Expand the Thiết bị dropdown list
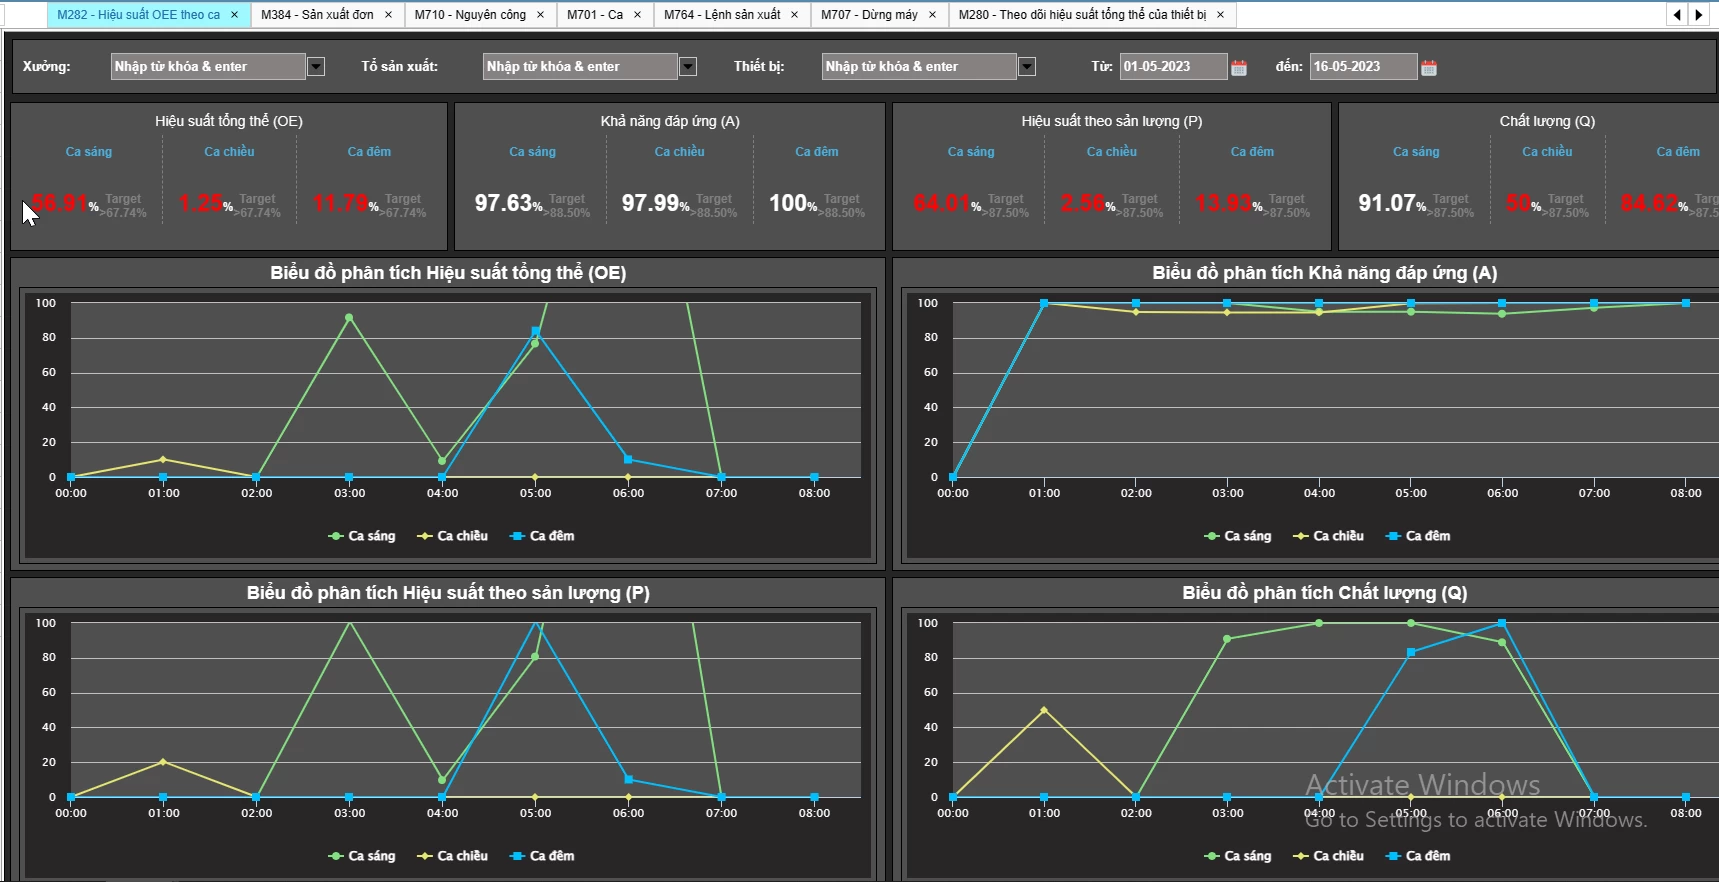The width and height of the screenshot is (1719, 882). pos(1027,67)
